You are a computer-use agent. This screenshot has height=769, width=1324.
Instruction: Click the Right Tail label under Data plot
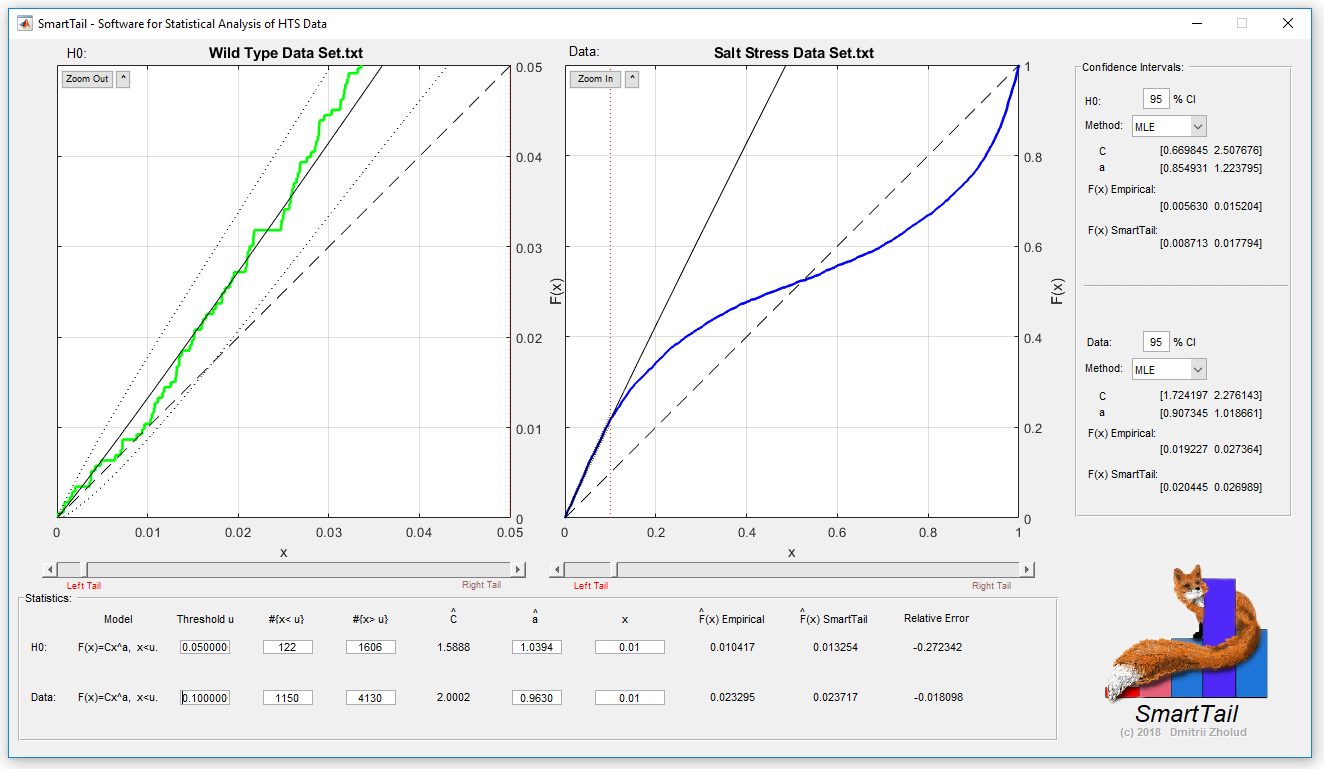(x=991, y=586)
